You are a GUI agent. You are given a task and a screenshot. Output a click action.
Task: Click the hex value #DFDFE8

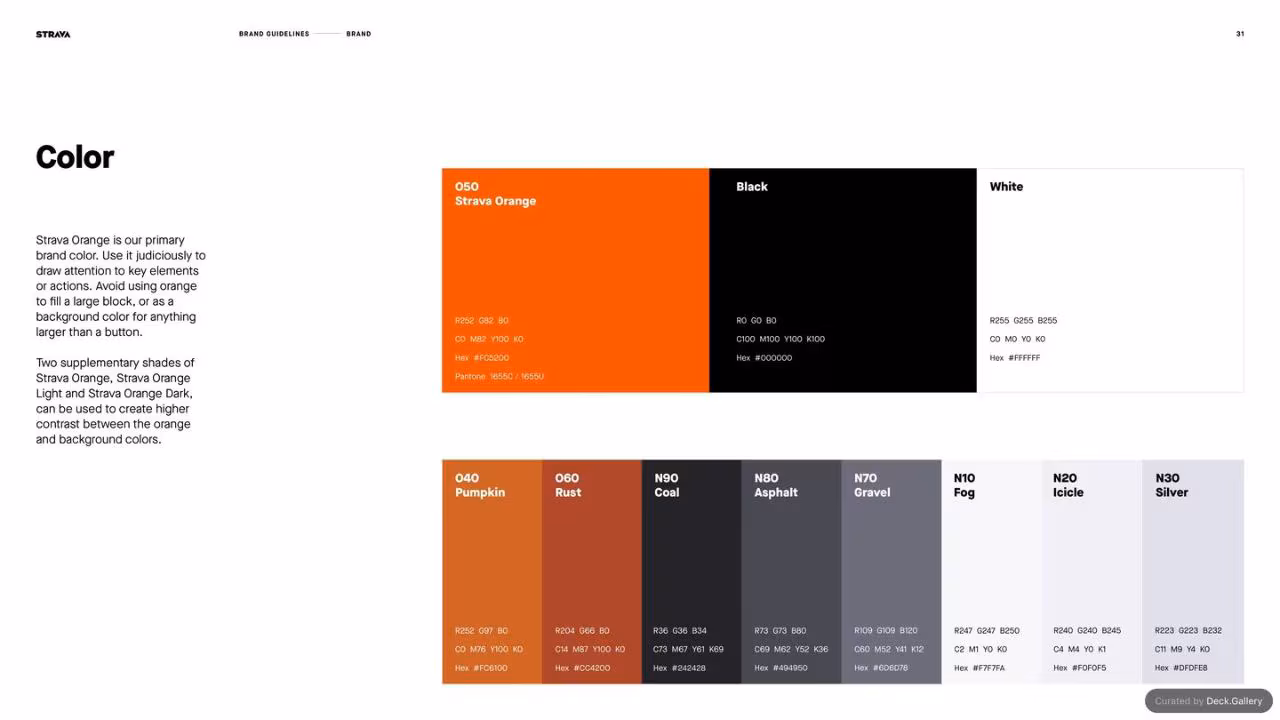point(1190,668)
